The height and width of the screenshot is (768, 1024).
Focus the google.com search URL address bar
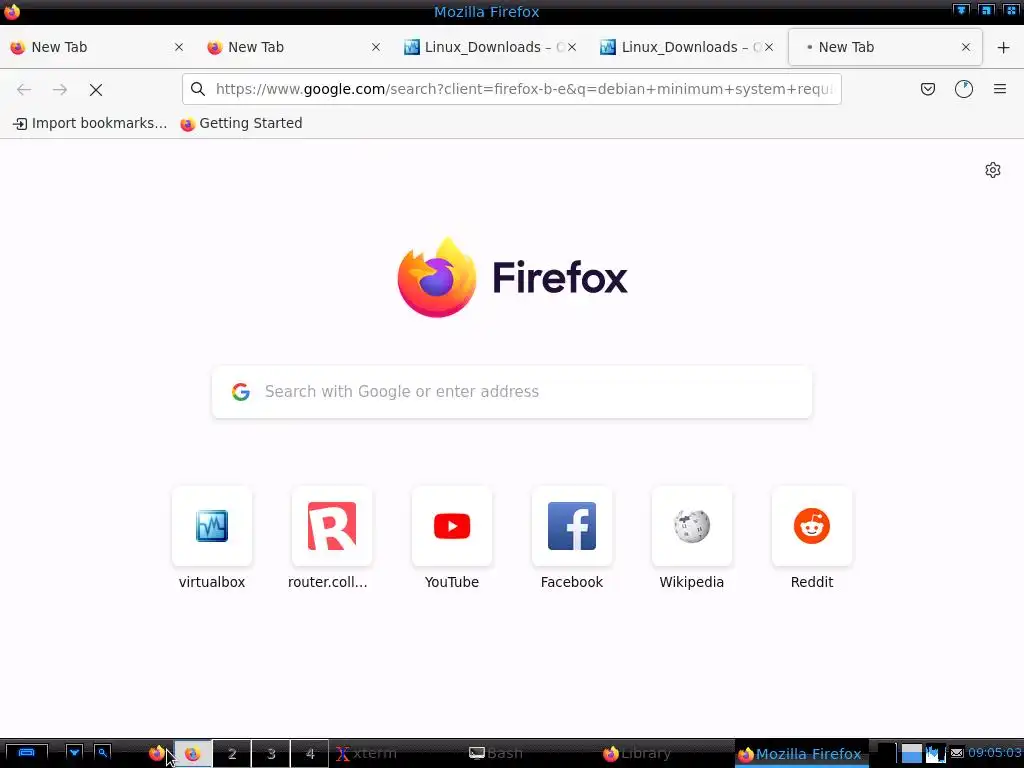pos(511,89)
